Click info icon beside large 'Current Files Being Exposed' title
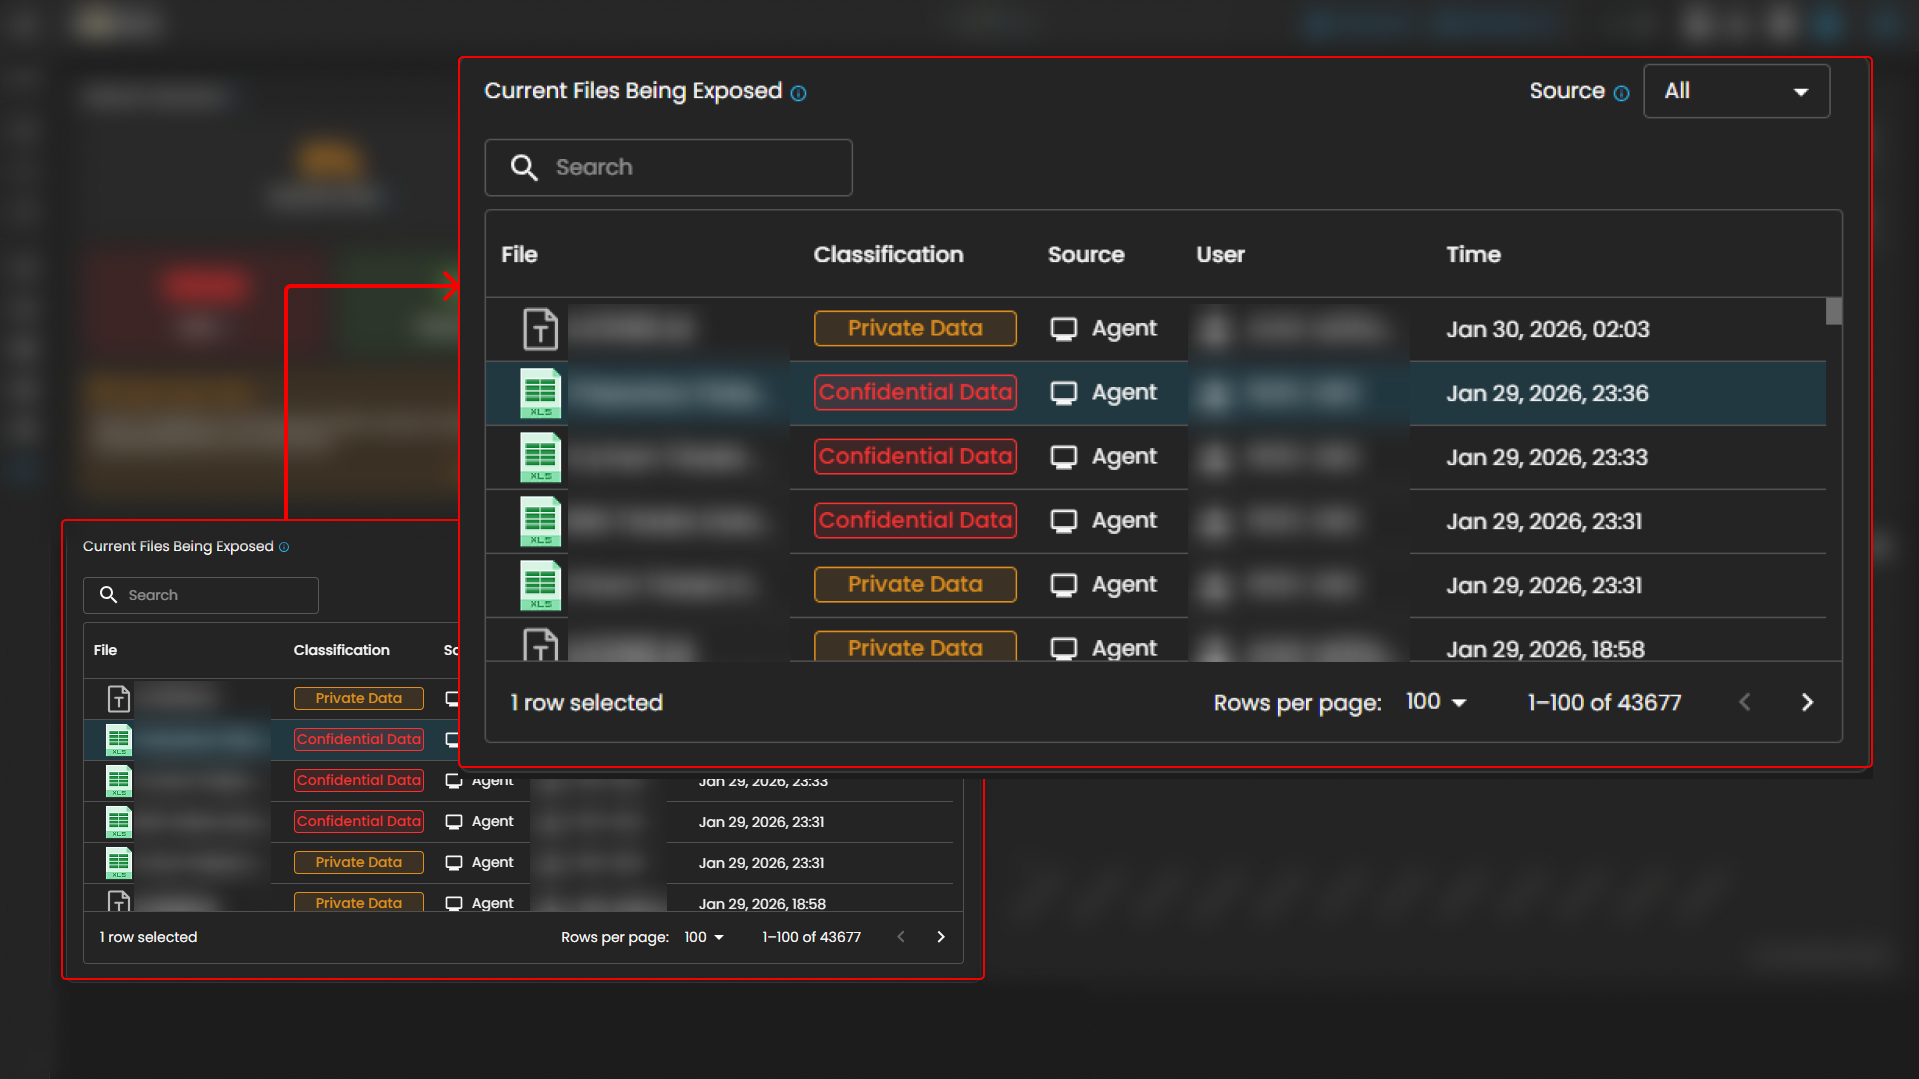Viewport: 1919px width, 1079px height. click(x=798, y=93)
